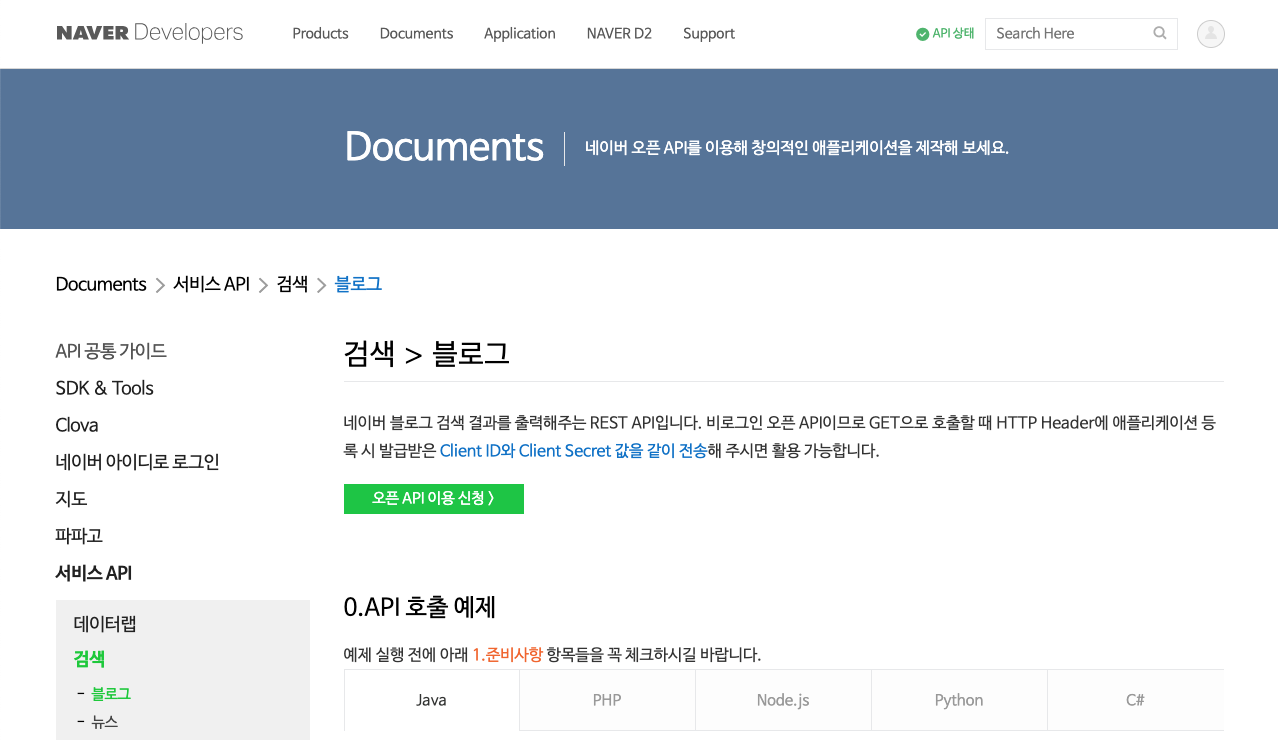Click the green API status check icon
This screenshot has height=740, width=1278.
click(922, 34)
